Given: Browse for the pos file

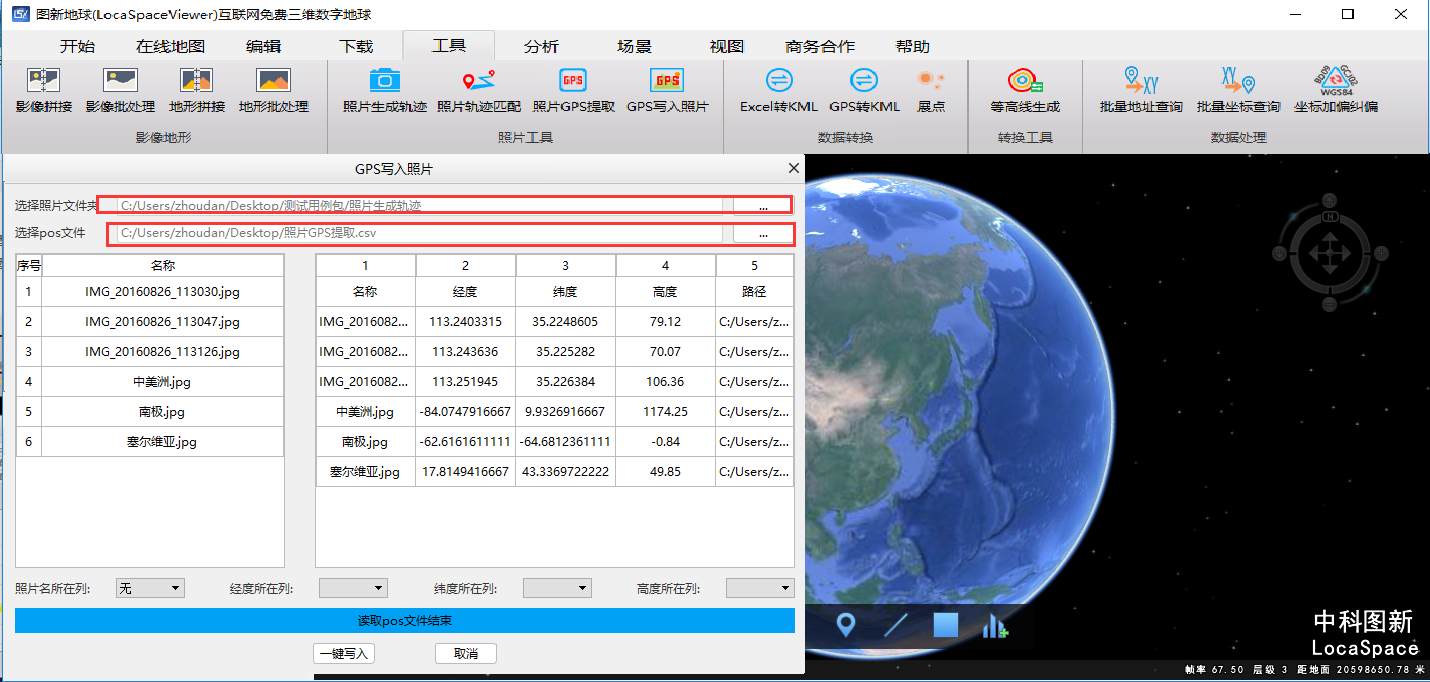Looking at the screenshot, I should point(763,234).
